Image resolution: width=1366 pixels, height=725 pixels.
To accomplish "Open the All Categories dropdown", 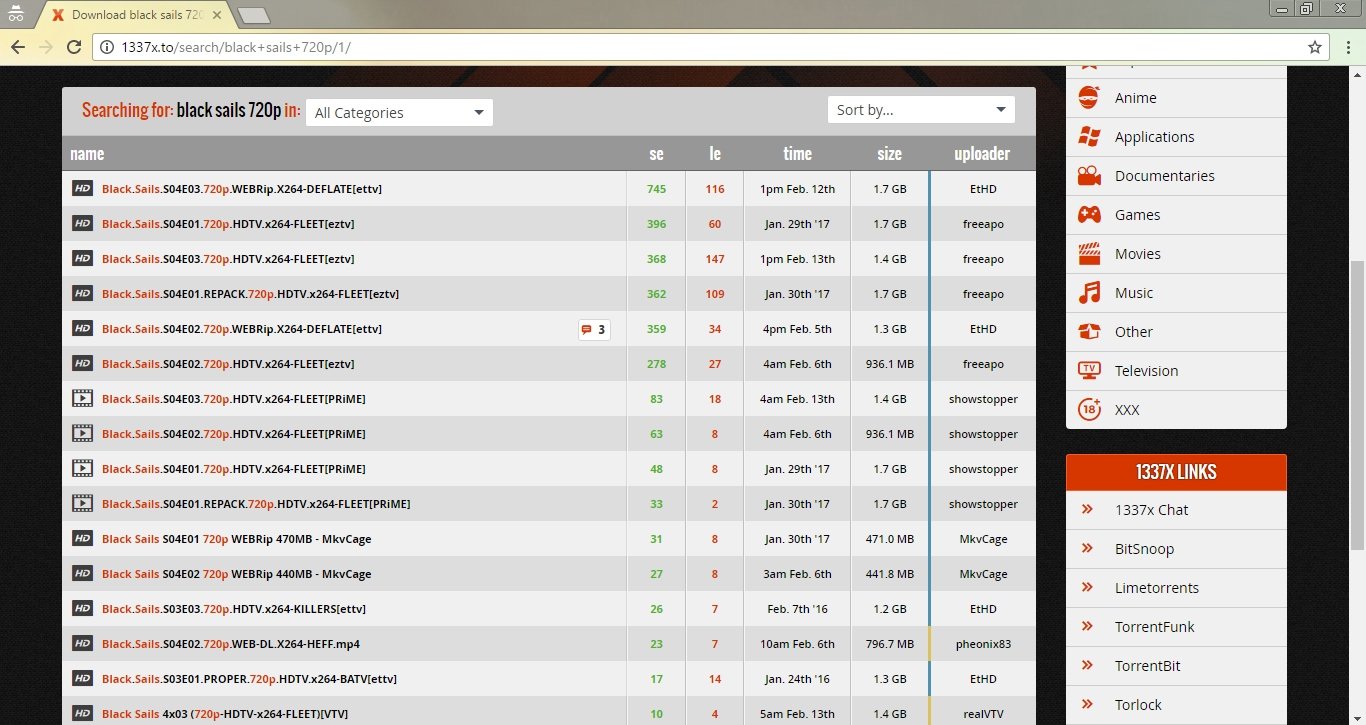I will tap(399, 112).
